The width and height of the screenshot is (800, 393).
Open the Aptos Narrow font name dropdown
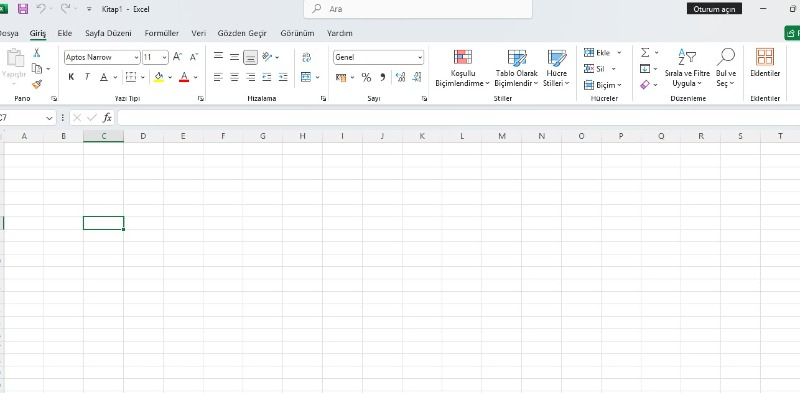pyautogui.click(x=136, y=58)
